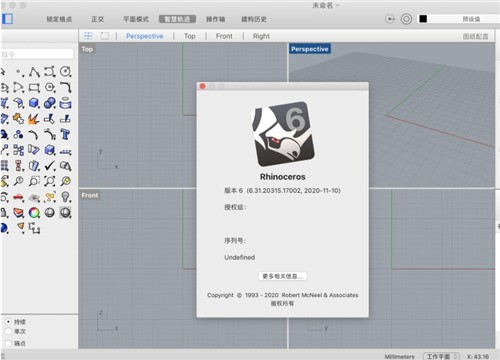Open the 预设值 layer dropdown
Viewport: 500px width, 360px height.
coord(471,19)
